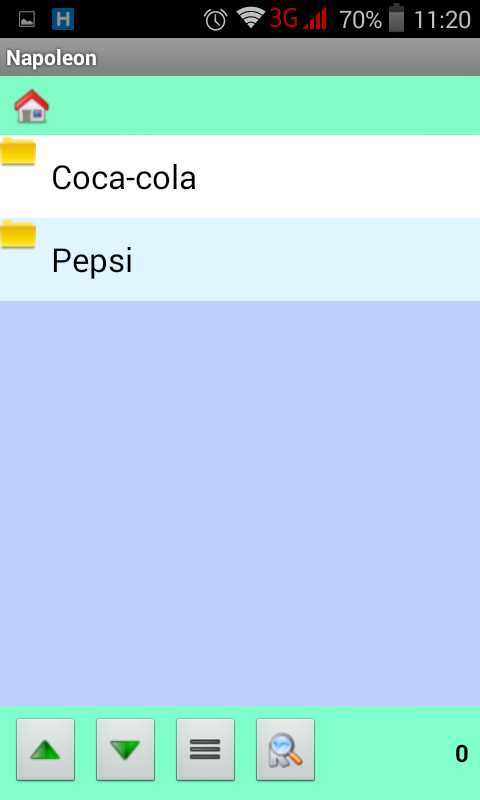The image size is (480, 800).
Task: Launch search with the magnifier button
Action: point(286,749)
